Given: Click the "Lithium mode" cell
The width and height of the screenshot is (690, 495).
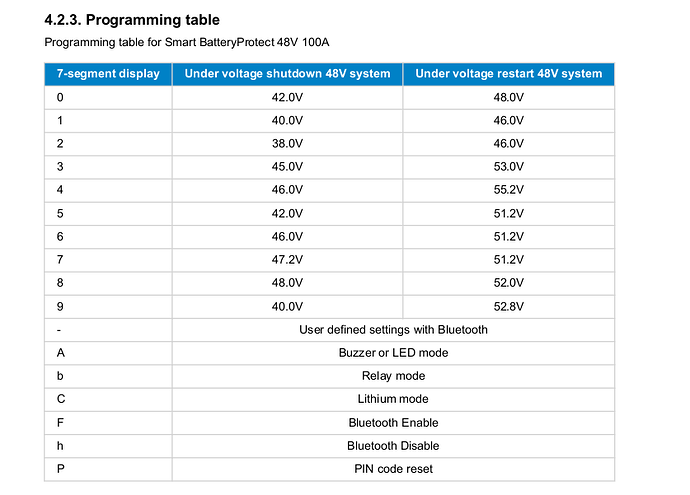Looking at the screenshot, I should (x=393, y=399).
